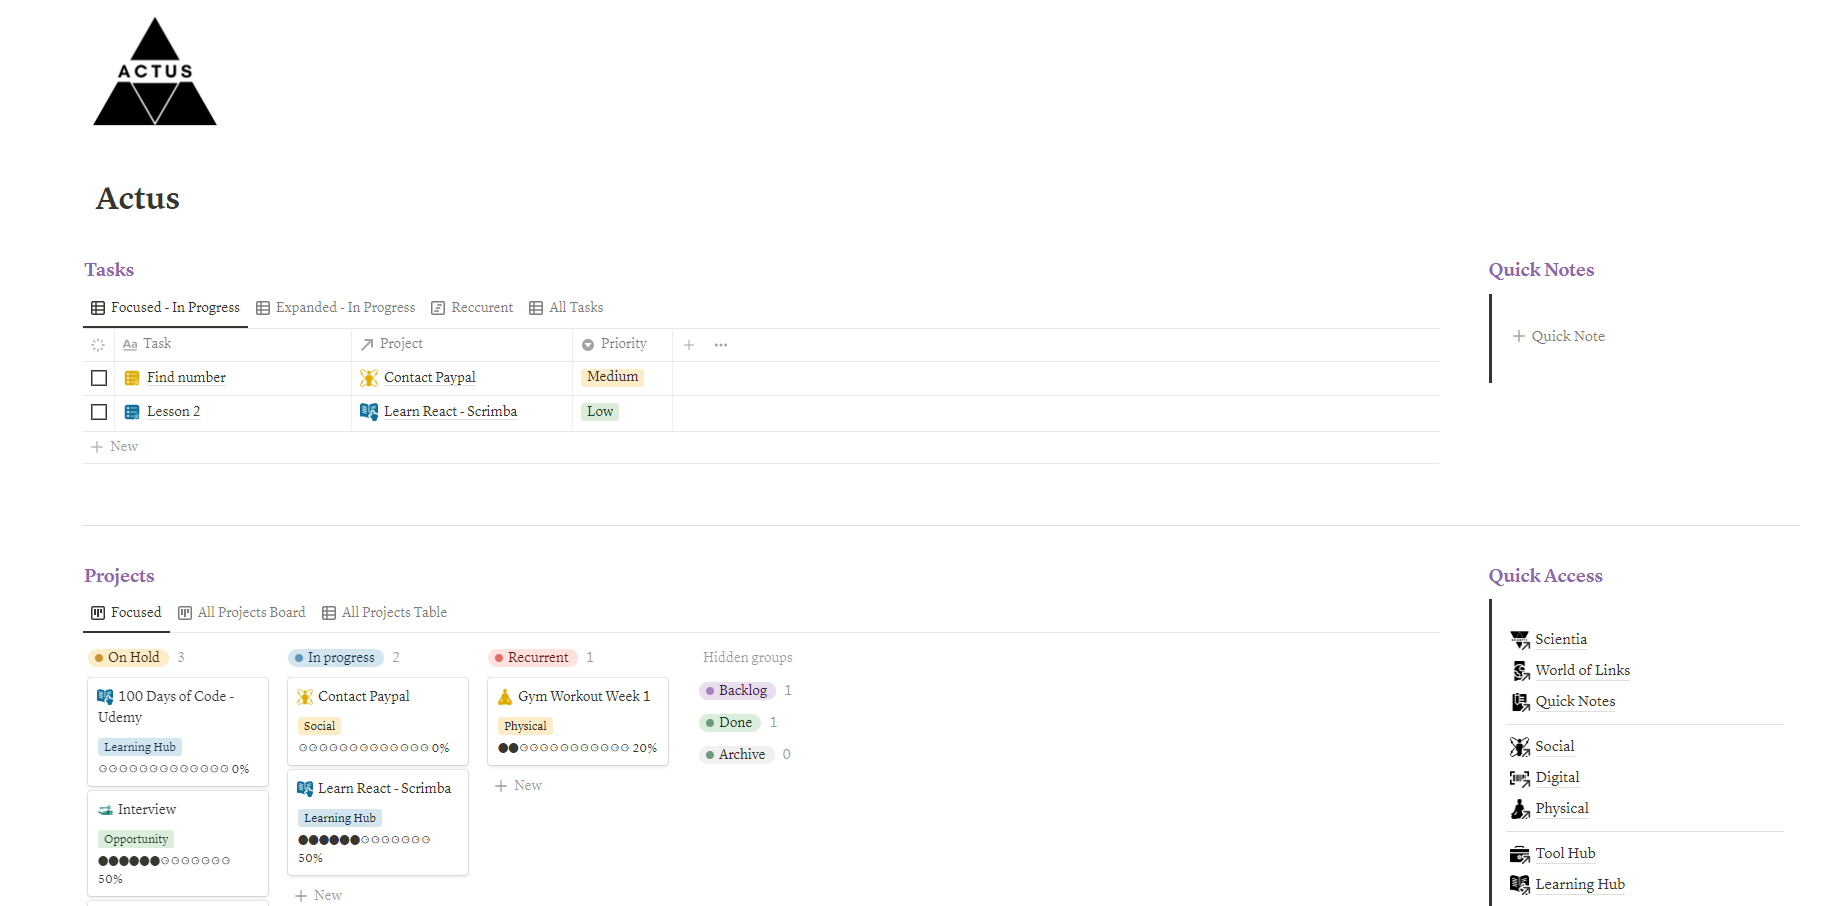Open the World of Links page
This screenshot has width=1836, height=906.
[x=1583, y=671]
